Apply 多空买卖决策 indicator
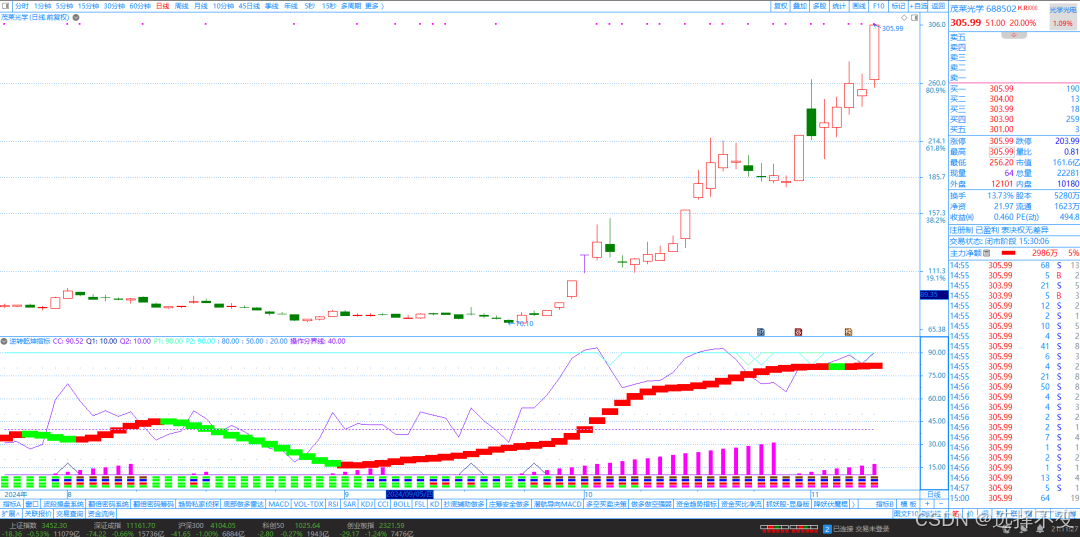The height and width of the screenshot is (537, 1080). click(x=607, y=504)
